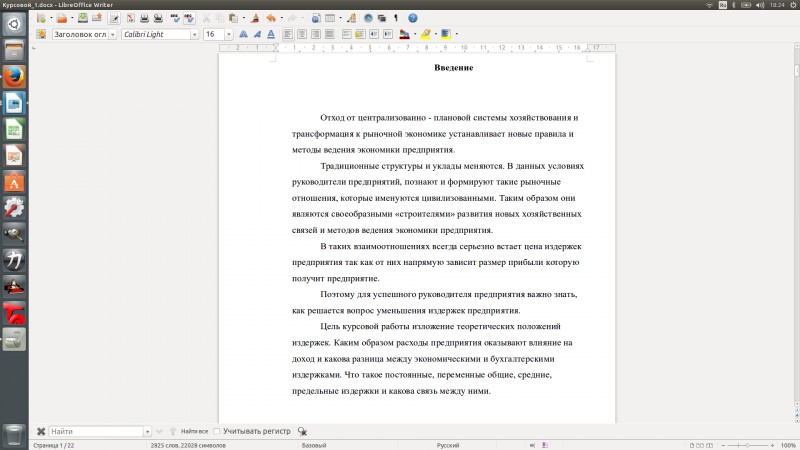Apply paragraph background color

pyautogui.click(x=446, y=34)
